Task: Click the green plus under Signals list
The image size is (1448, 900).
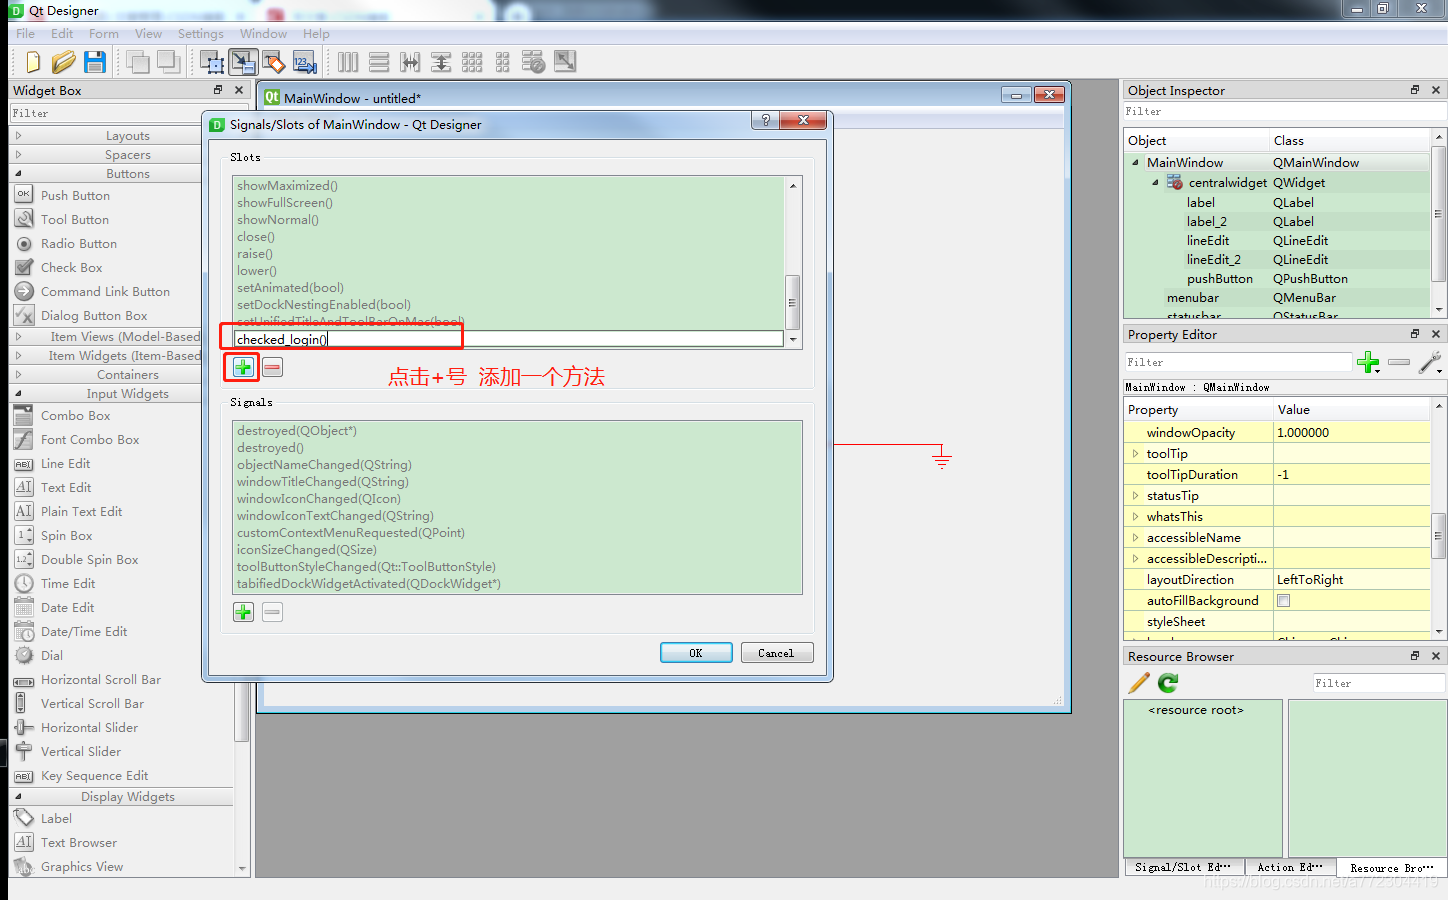Action: point(243,612)
